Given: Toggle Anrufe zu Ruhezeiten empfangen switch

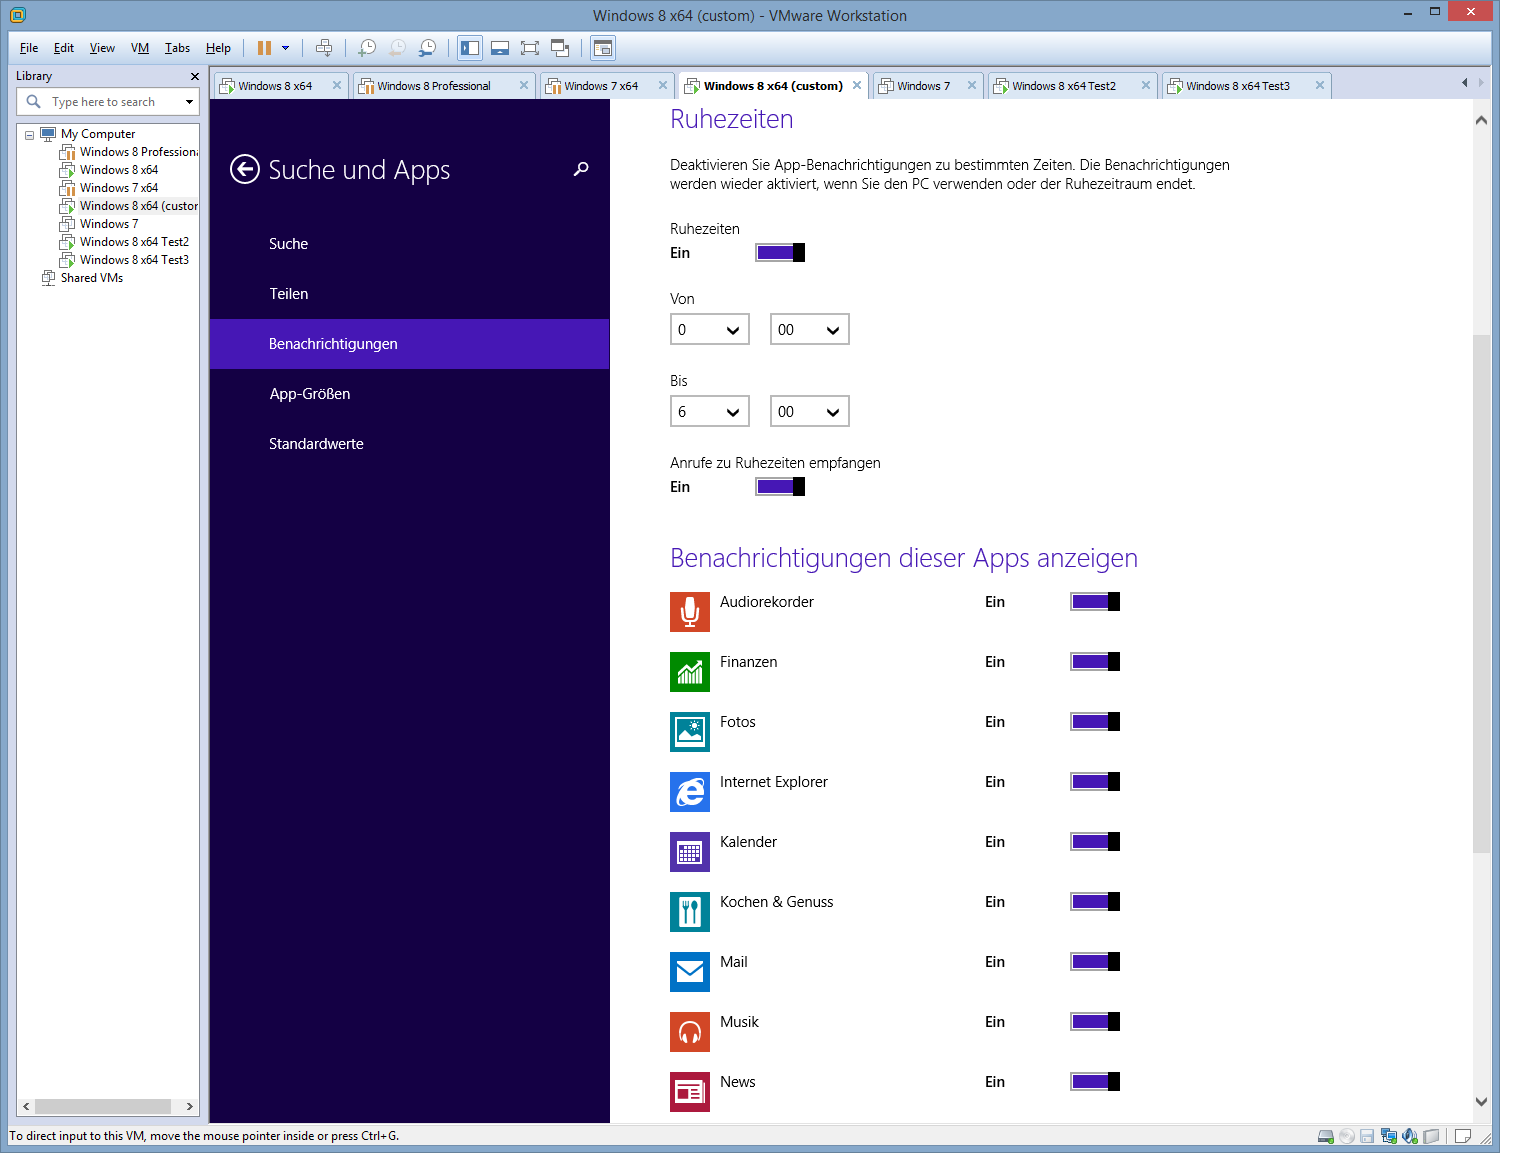Looking at the screenshot, I should click(x=780, y=487).
